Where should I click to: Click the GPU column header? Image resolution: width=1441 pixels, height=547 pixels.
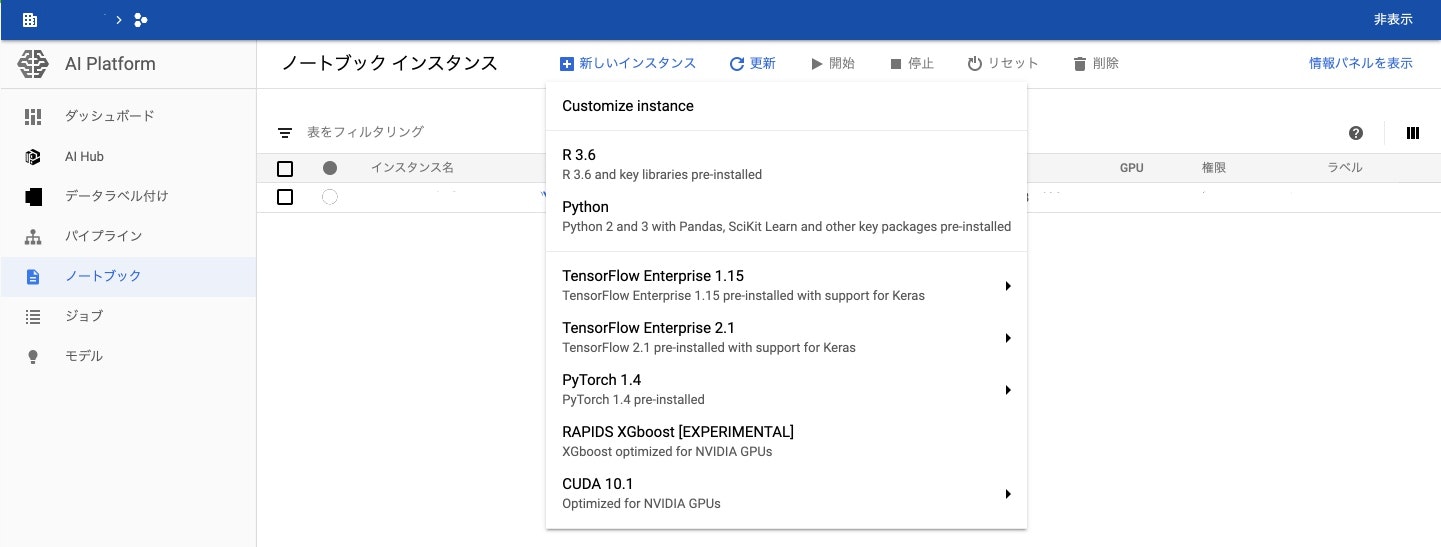tap(1131, 168)
